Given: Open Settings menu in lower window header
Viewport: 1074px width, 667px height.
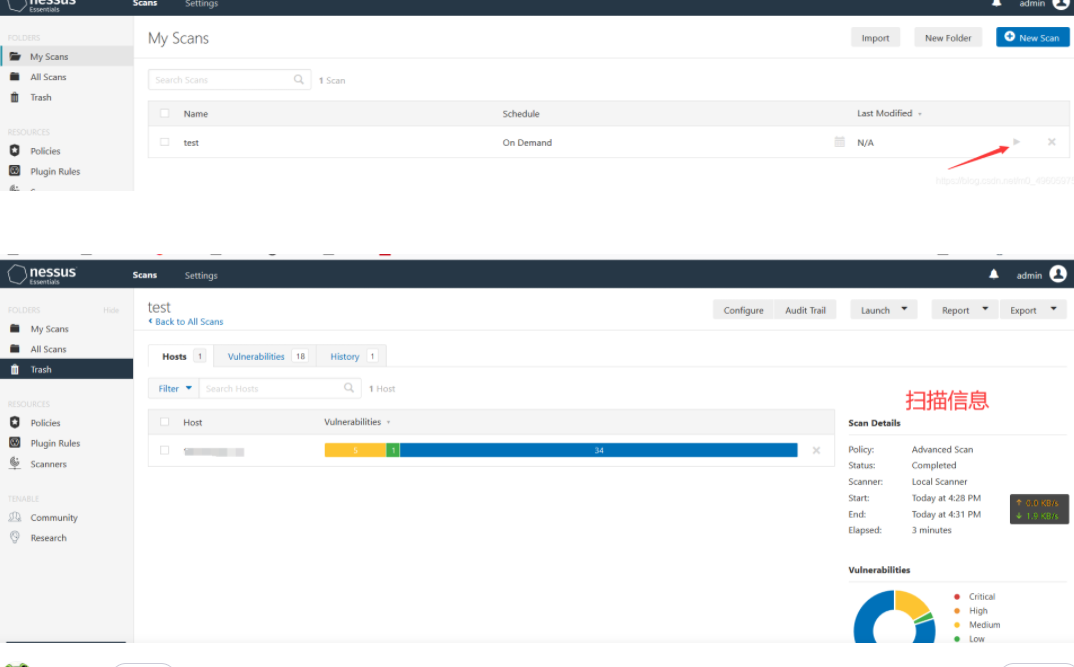Looking at the screenshot, I should point(201,275).
